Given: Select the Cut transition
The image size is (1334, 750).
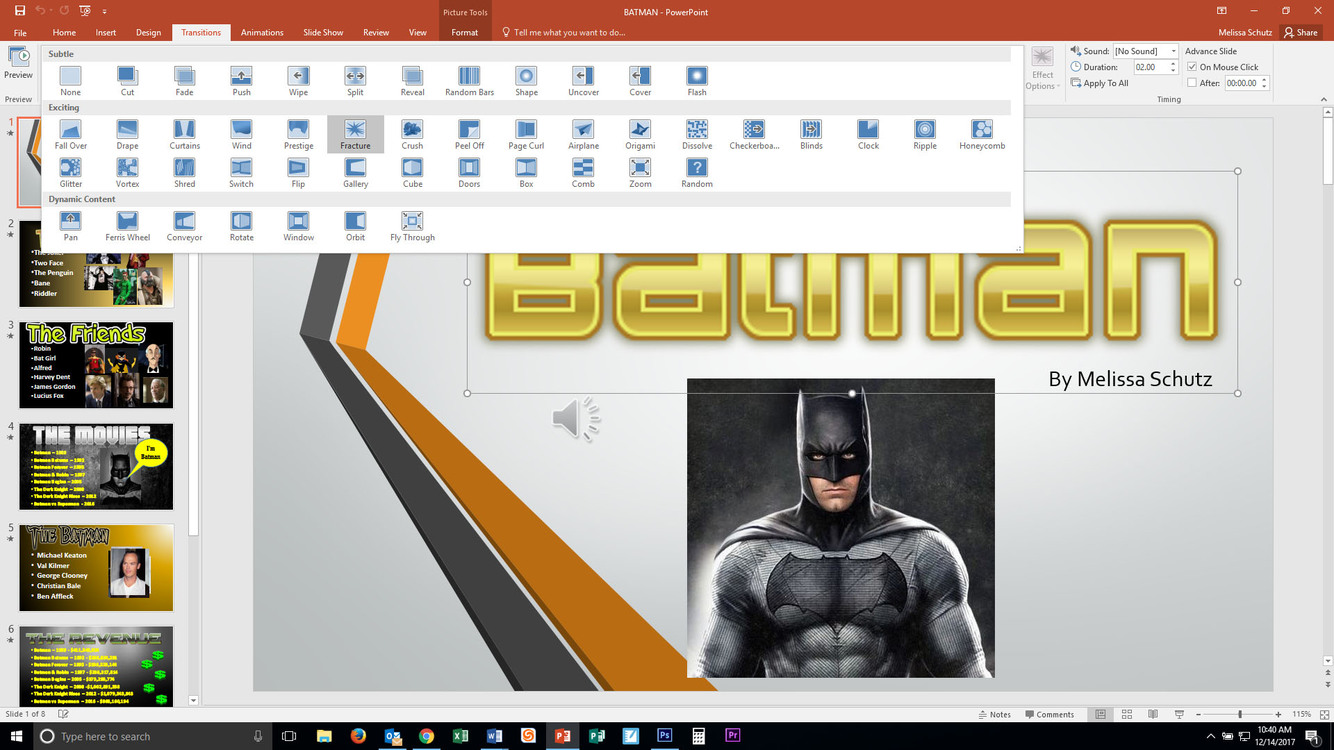Looking at the screenshot, I should tap(127, 81).
